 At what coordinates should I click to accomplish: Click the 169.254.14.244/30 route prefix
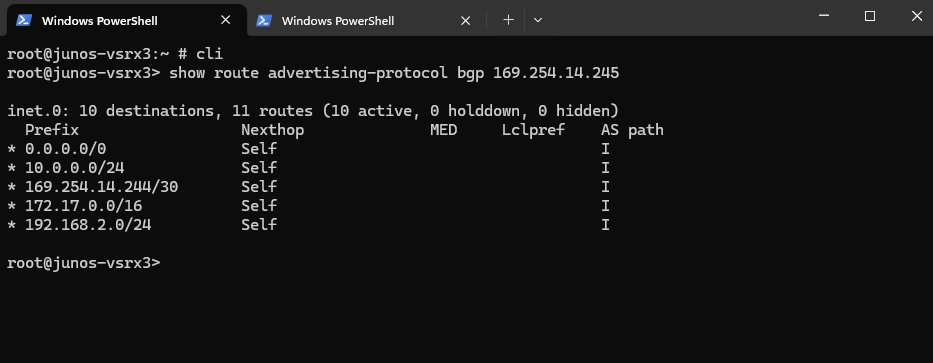(x=101, y=187)
